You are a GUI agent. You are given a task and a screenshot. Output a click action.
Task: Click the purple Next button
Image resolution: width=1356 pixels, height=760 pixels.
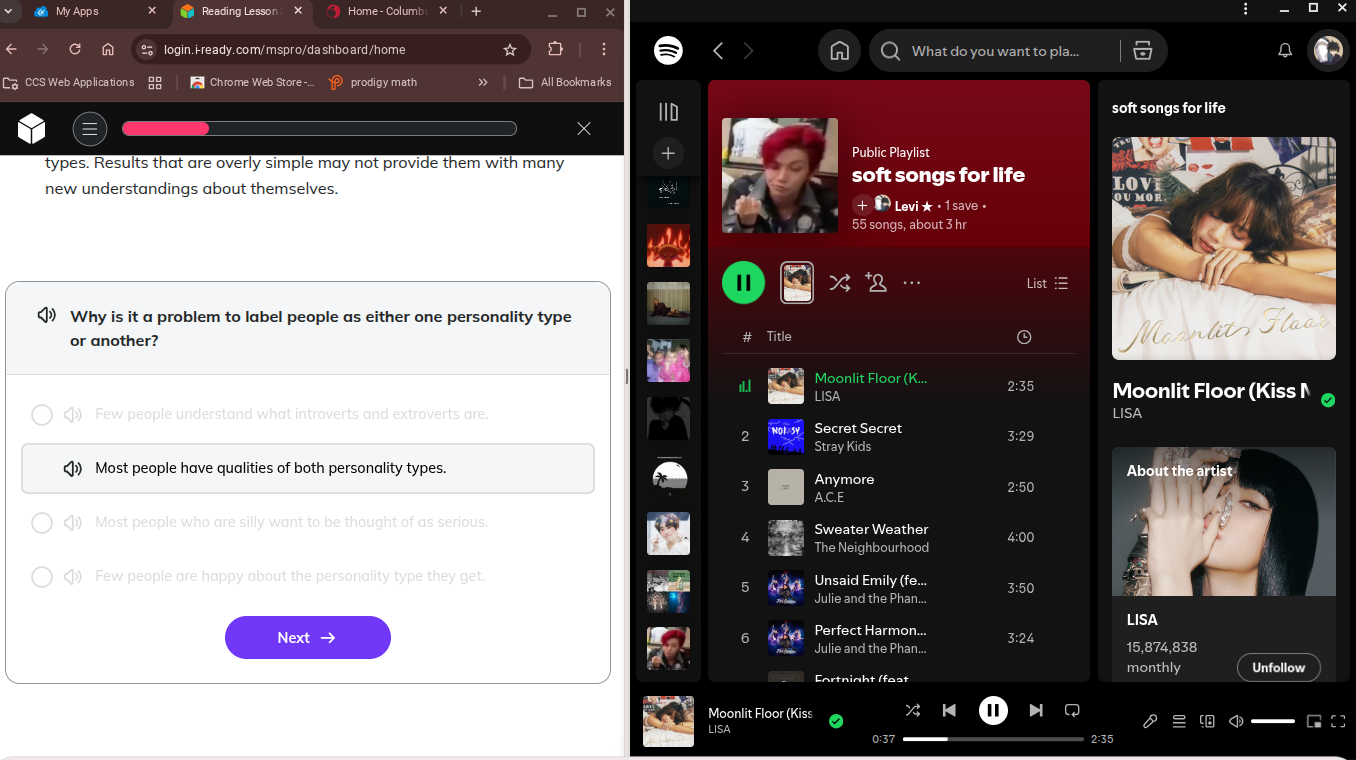[307, 638]
